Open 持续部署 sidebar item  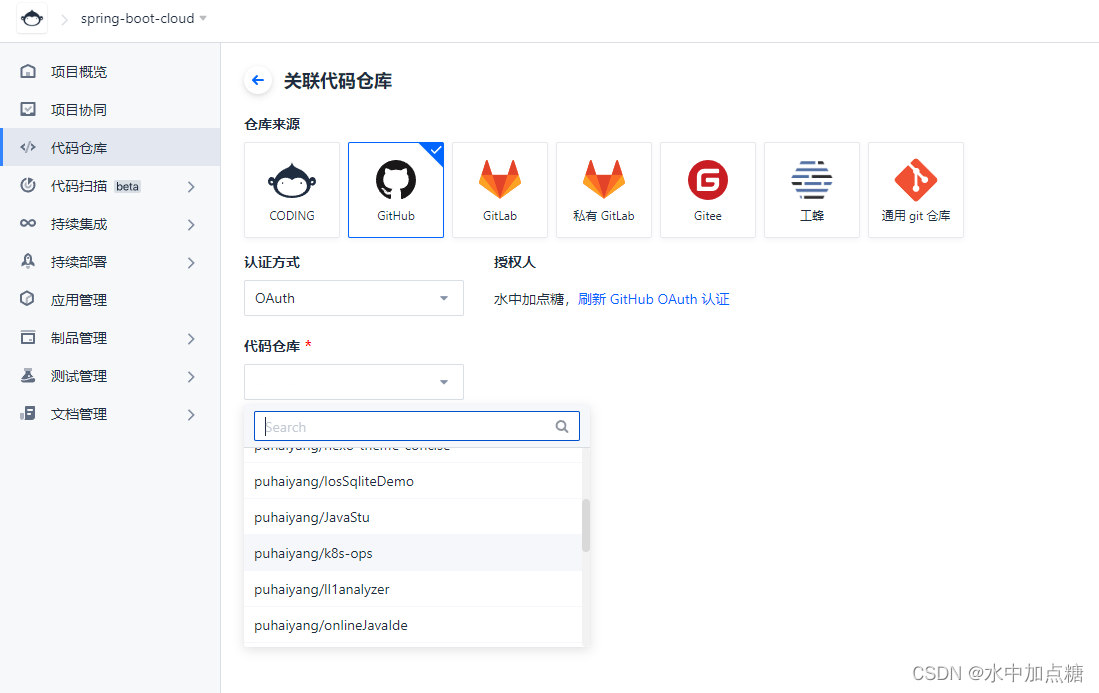click(x=111, y=261)
